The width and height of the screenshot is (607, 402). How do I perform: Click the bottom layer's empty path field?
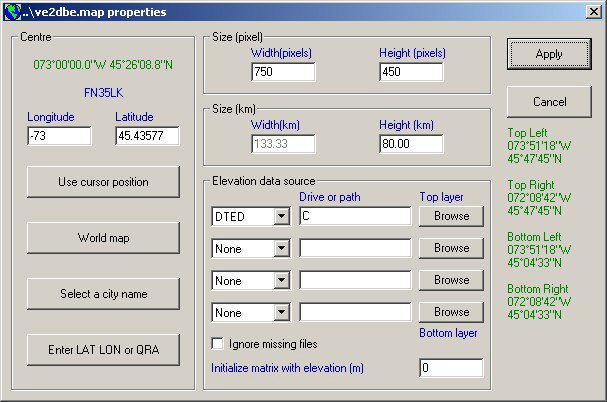click(355, 312)
